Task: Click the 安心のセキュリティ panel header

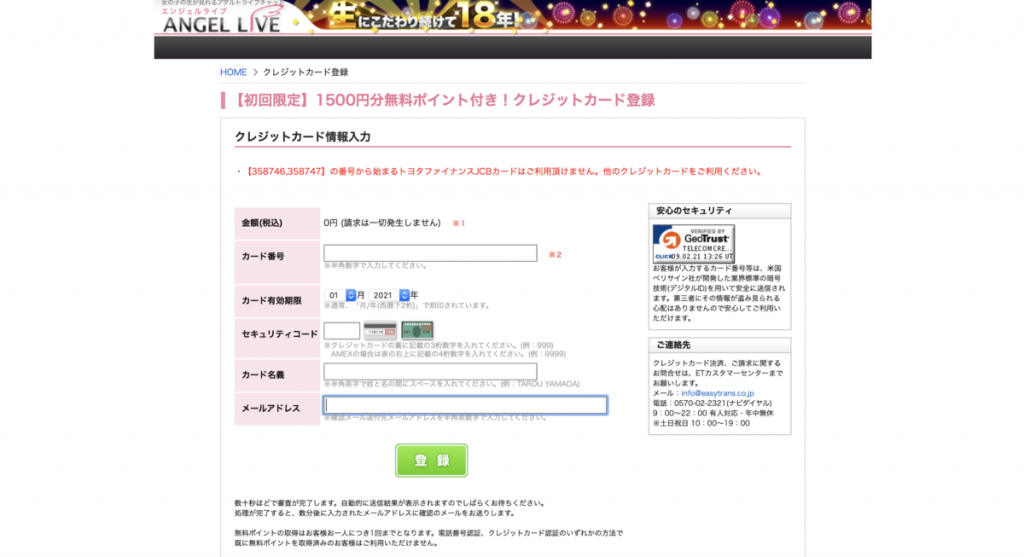Action: pyautogui.click(x=719, y=211)
